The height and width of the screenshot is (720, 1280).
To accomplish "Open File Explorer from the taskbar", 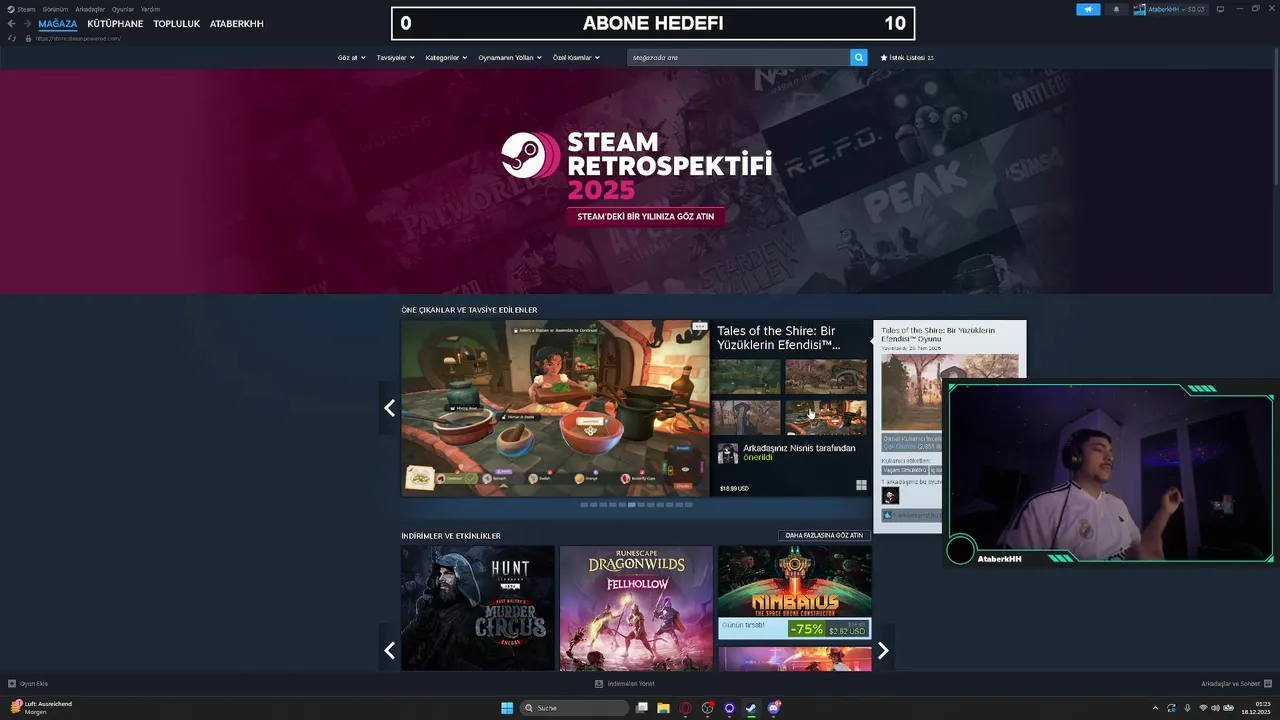I will 663,708.
